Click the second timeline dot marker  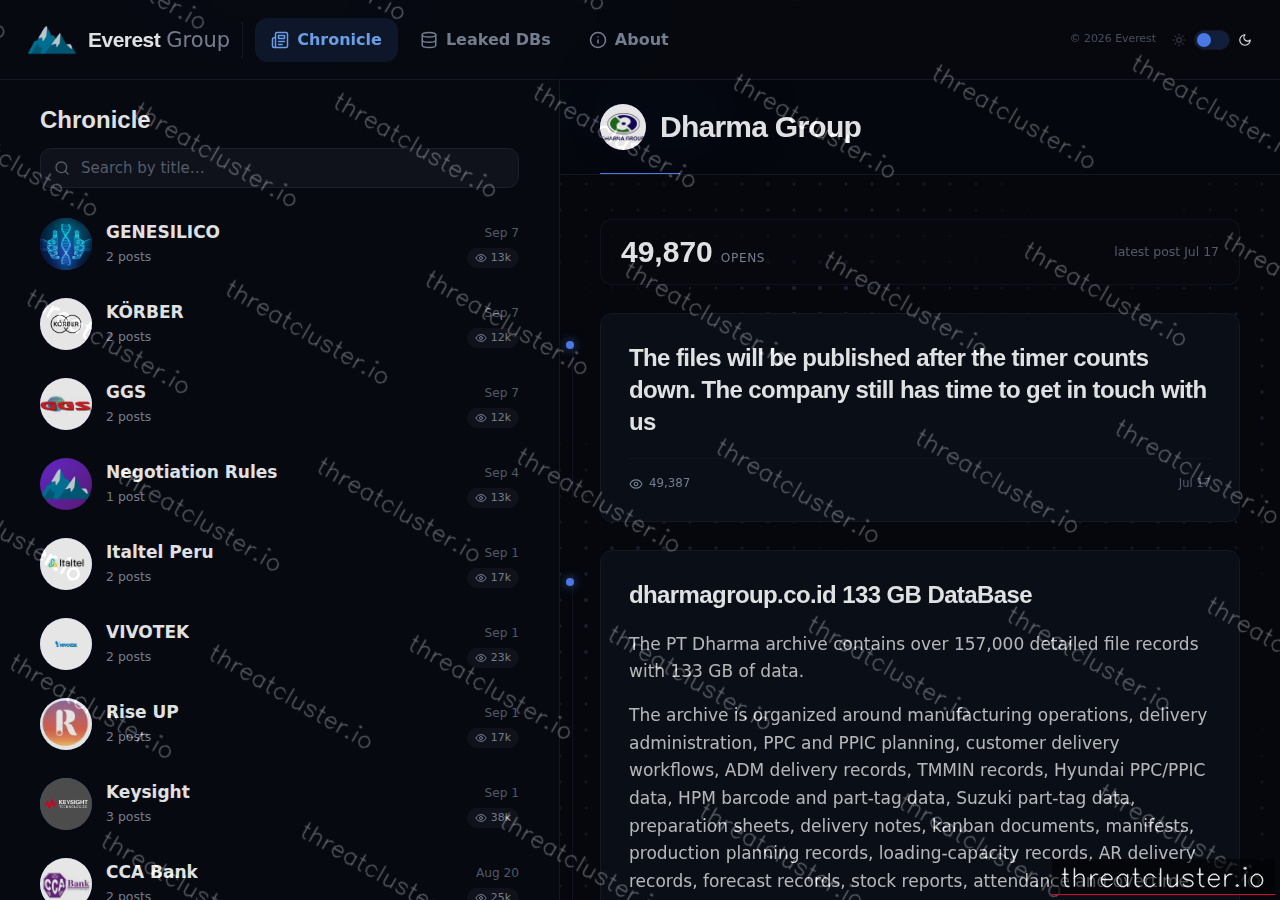[x=570, y=582]
